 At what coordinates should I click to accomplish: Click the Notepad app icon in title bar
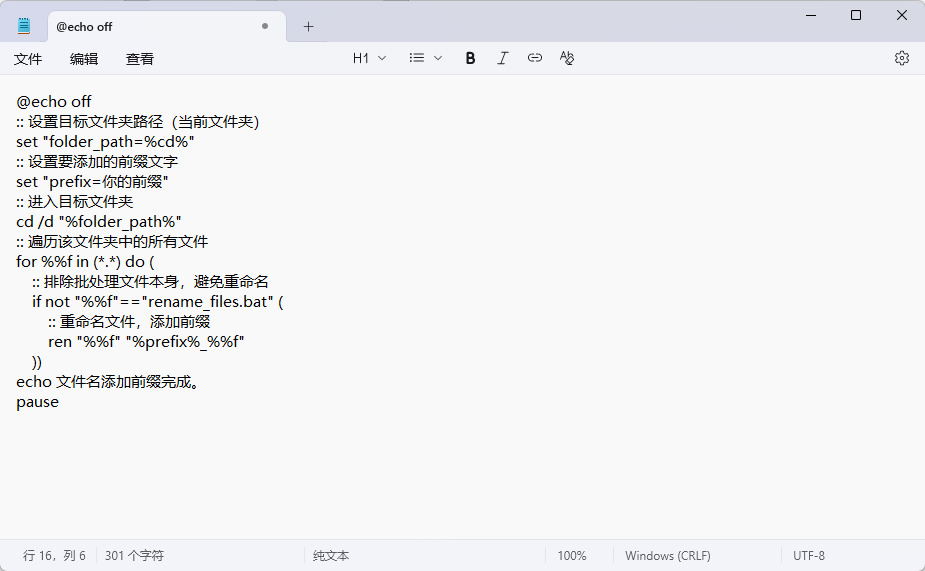coord(24,26)
